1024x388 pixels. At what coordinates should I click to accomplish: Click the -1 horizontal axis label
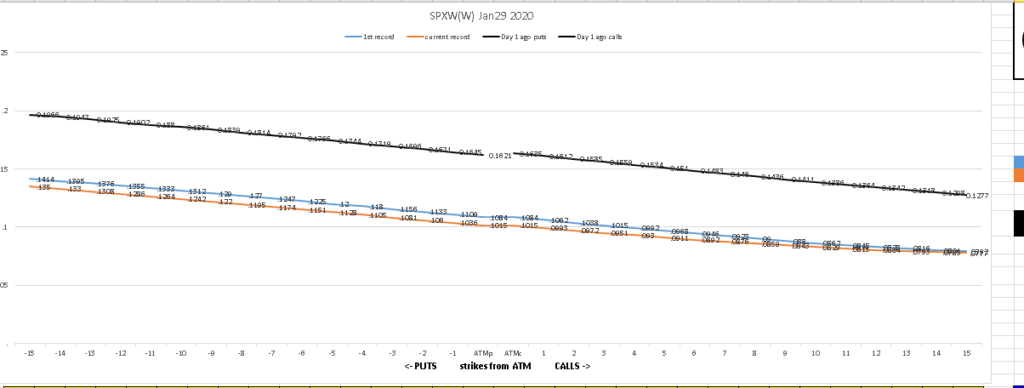[x=454, y=353]
